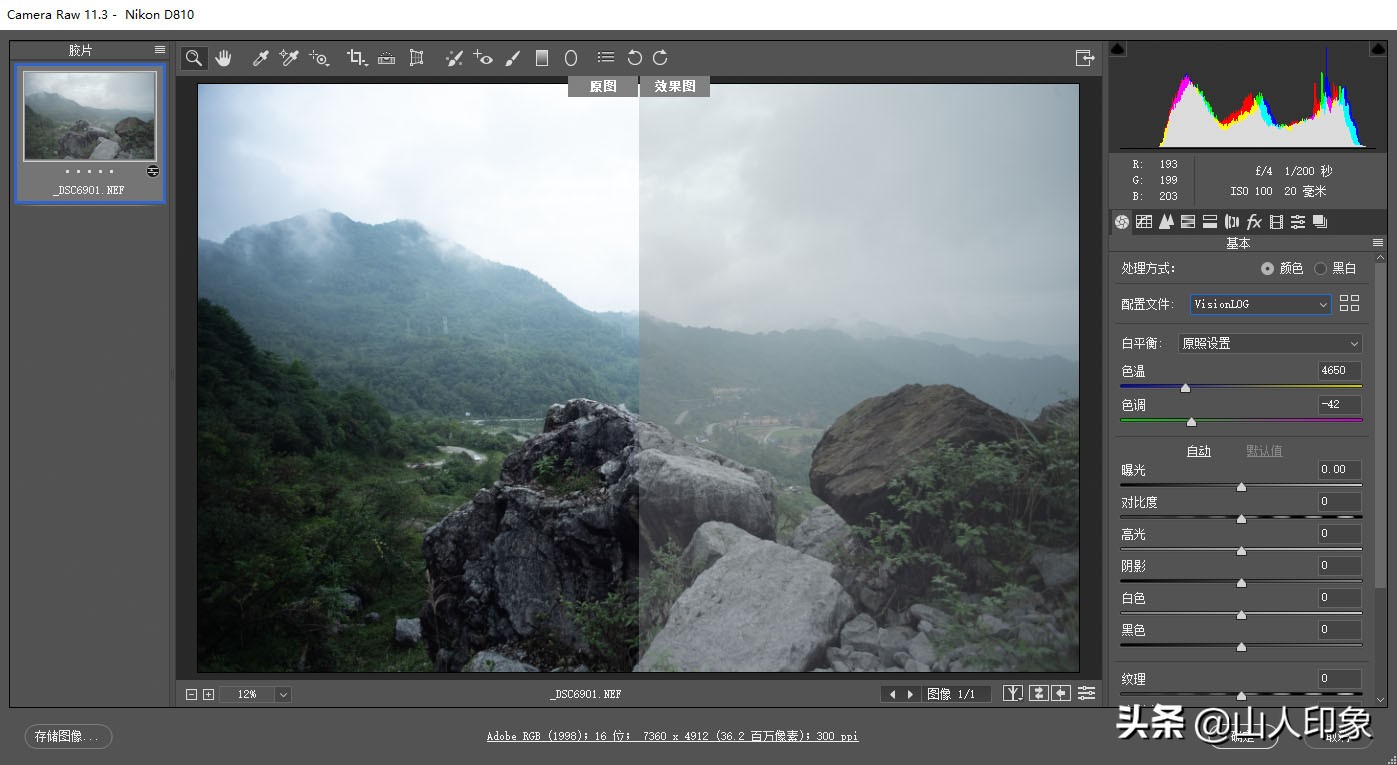Rotate image 90° clockwise
1397x765 pixels.
coord(660,58)
